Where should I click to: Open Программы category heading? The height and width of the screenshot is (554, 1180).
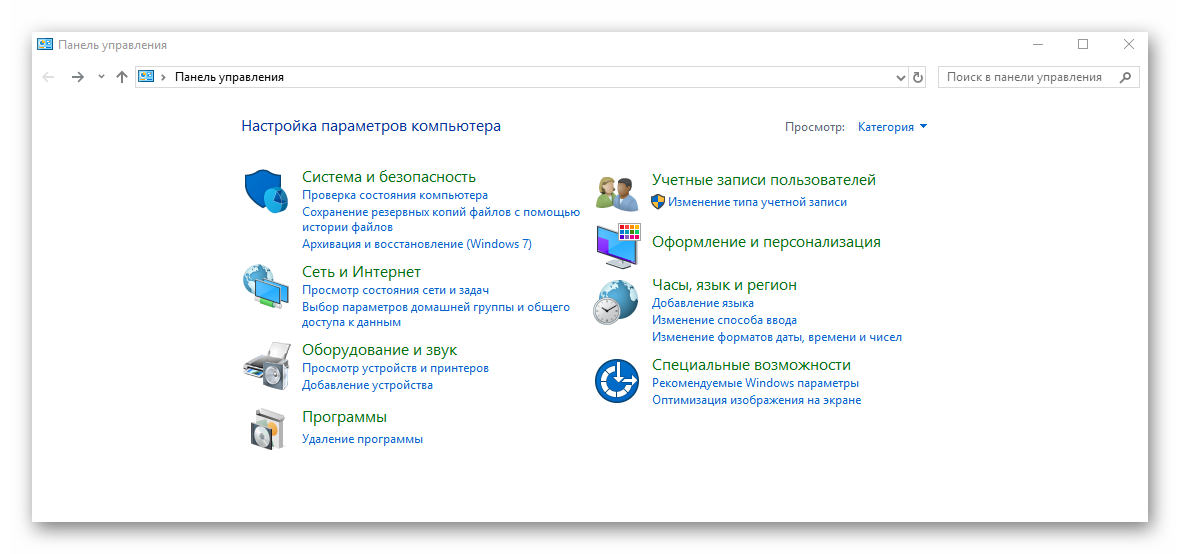click(x=344, y=417)
